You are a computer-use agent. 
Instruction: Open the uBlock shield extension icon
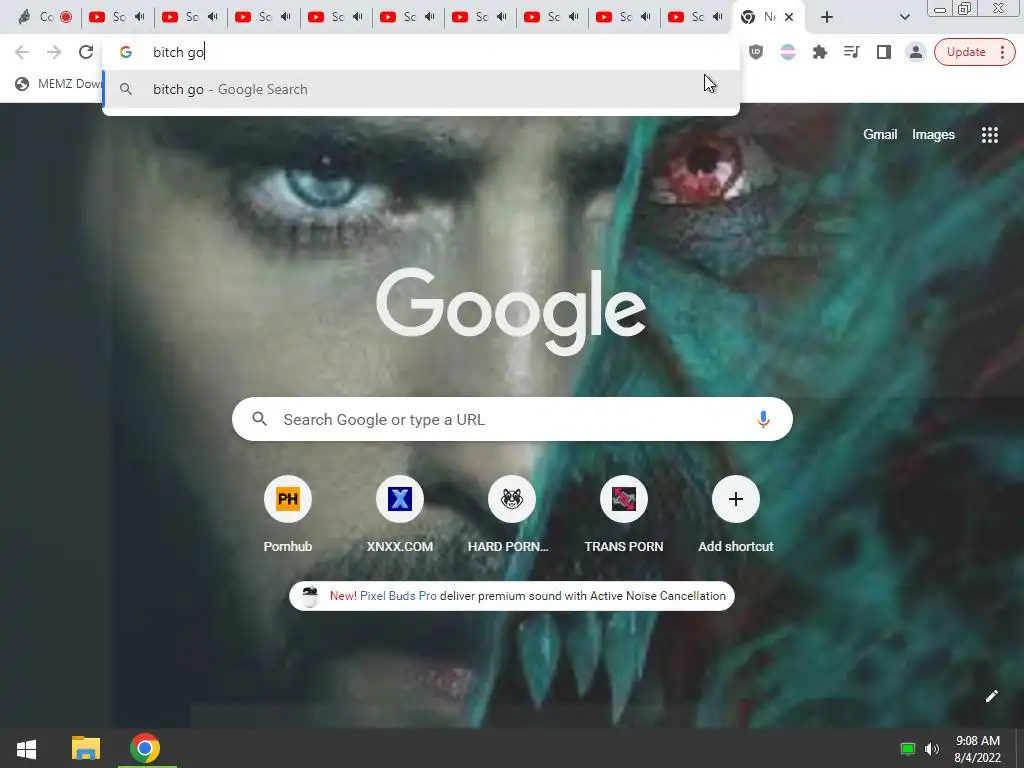click(756, 52)
